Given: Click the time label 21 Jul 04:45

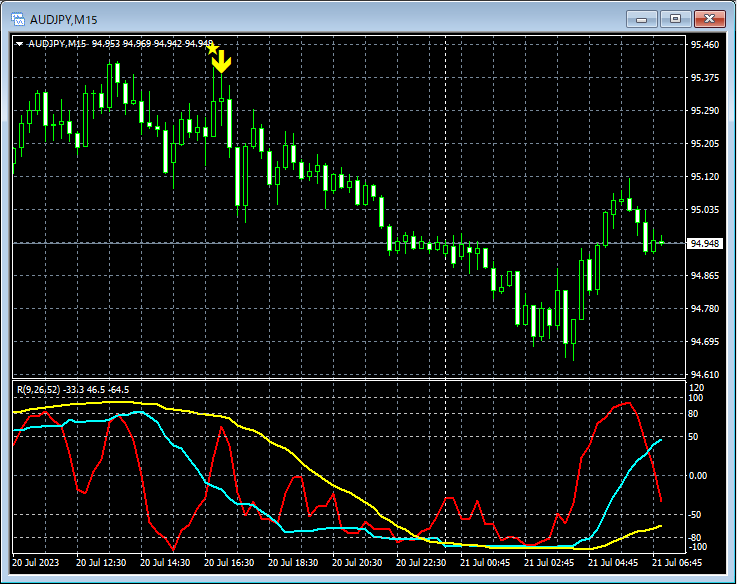Looking at the screenshot, I should tap(613, 563).
